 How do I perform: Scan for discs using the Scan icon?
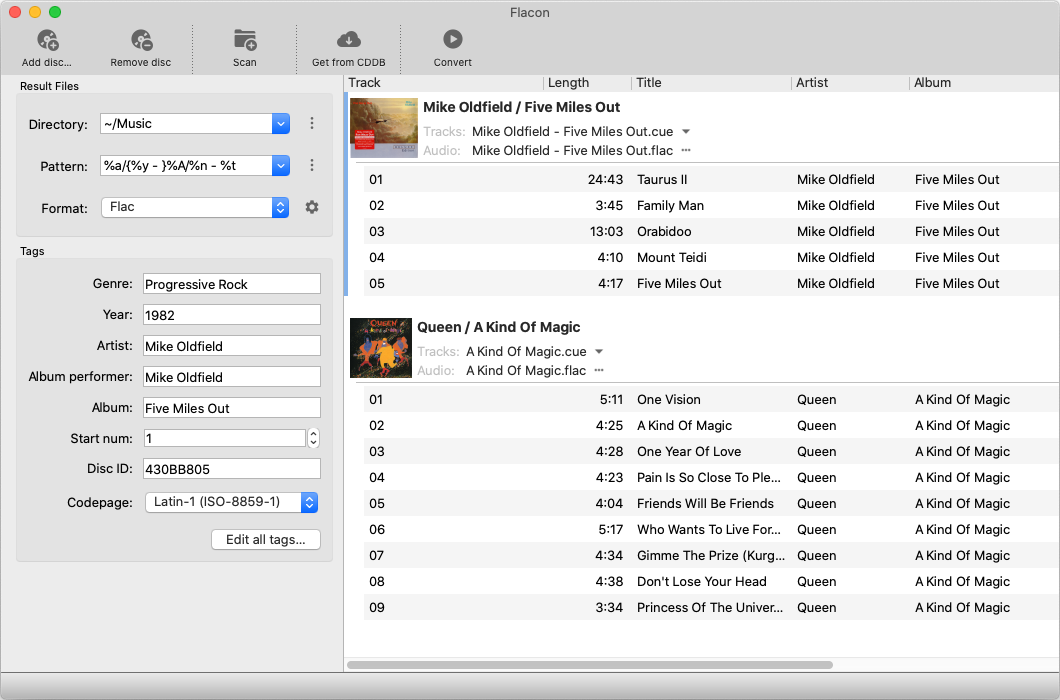[245, 40]
